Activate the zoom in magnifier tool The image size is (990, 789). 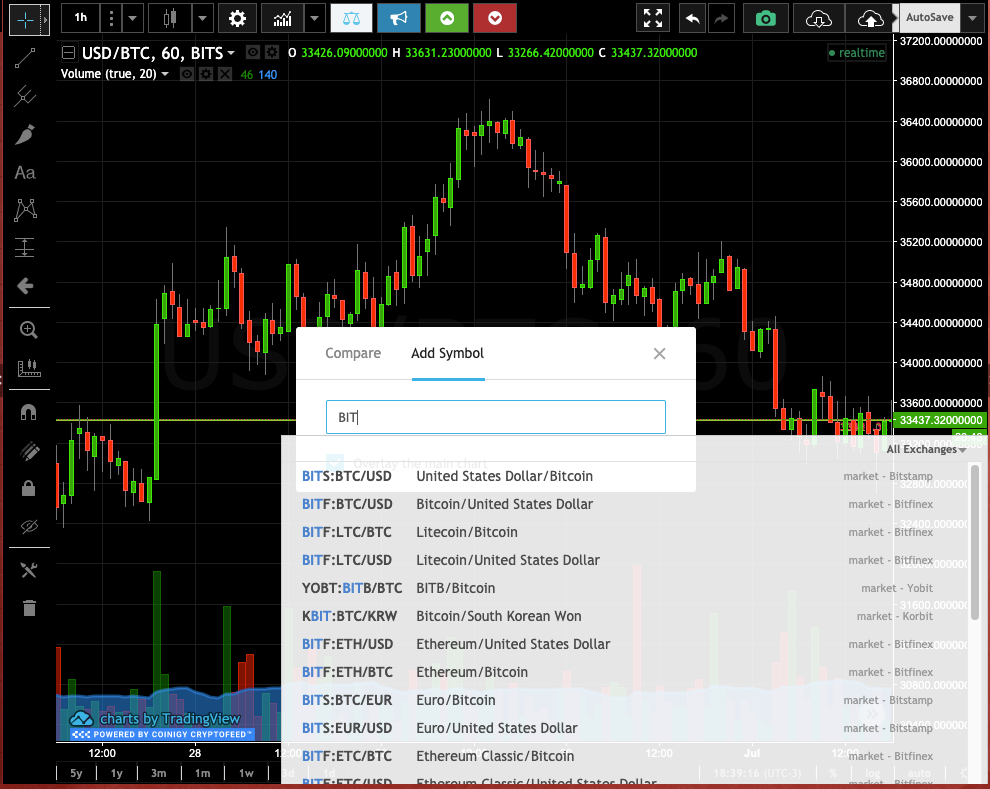pos(28,329)
